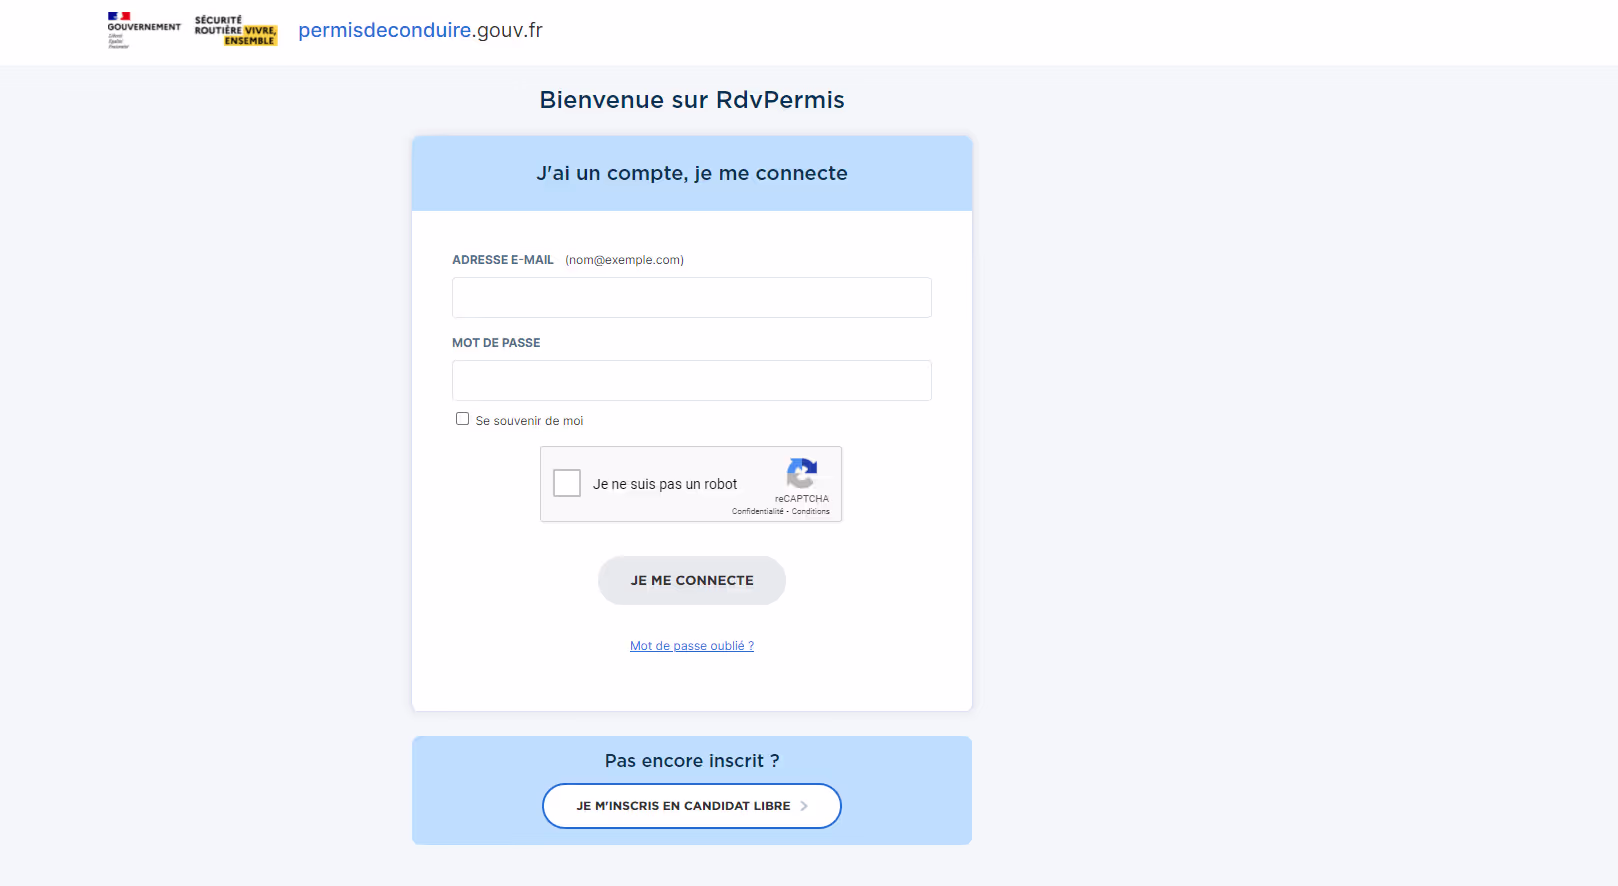Click the 'ADRESSE E-MAIL' field label
The width and height of the screenshot is (1618, 886).
pos(502,260)
